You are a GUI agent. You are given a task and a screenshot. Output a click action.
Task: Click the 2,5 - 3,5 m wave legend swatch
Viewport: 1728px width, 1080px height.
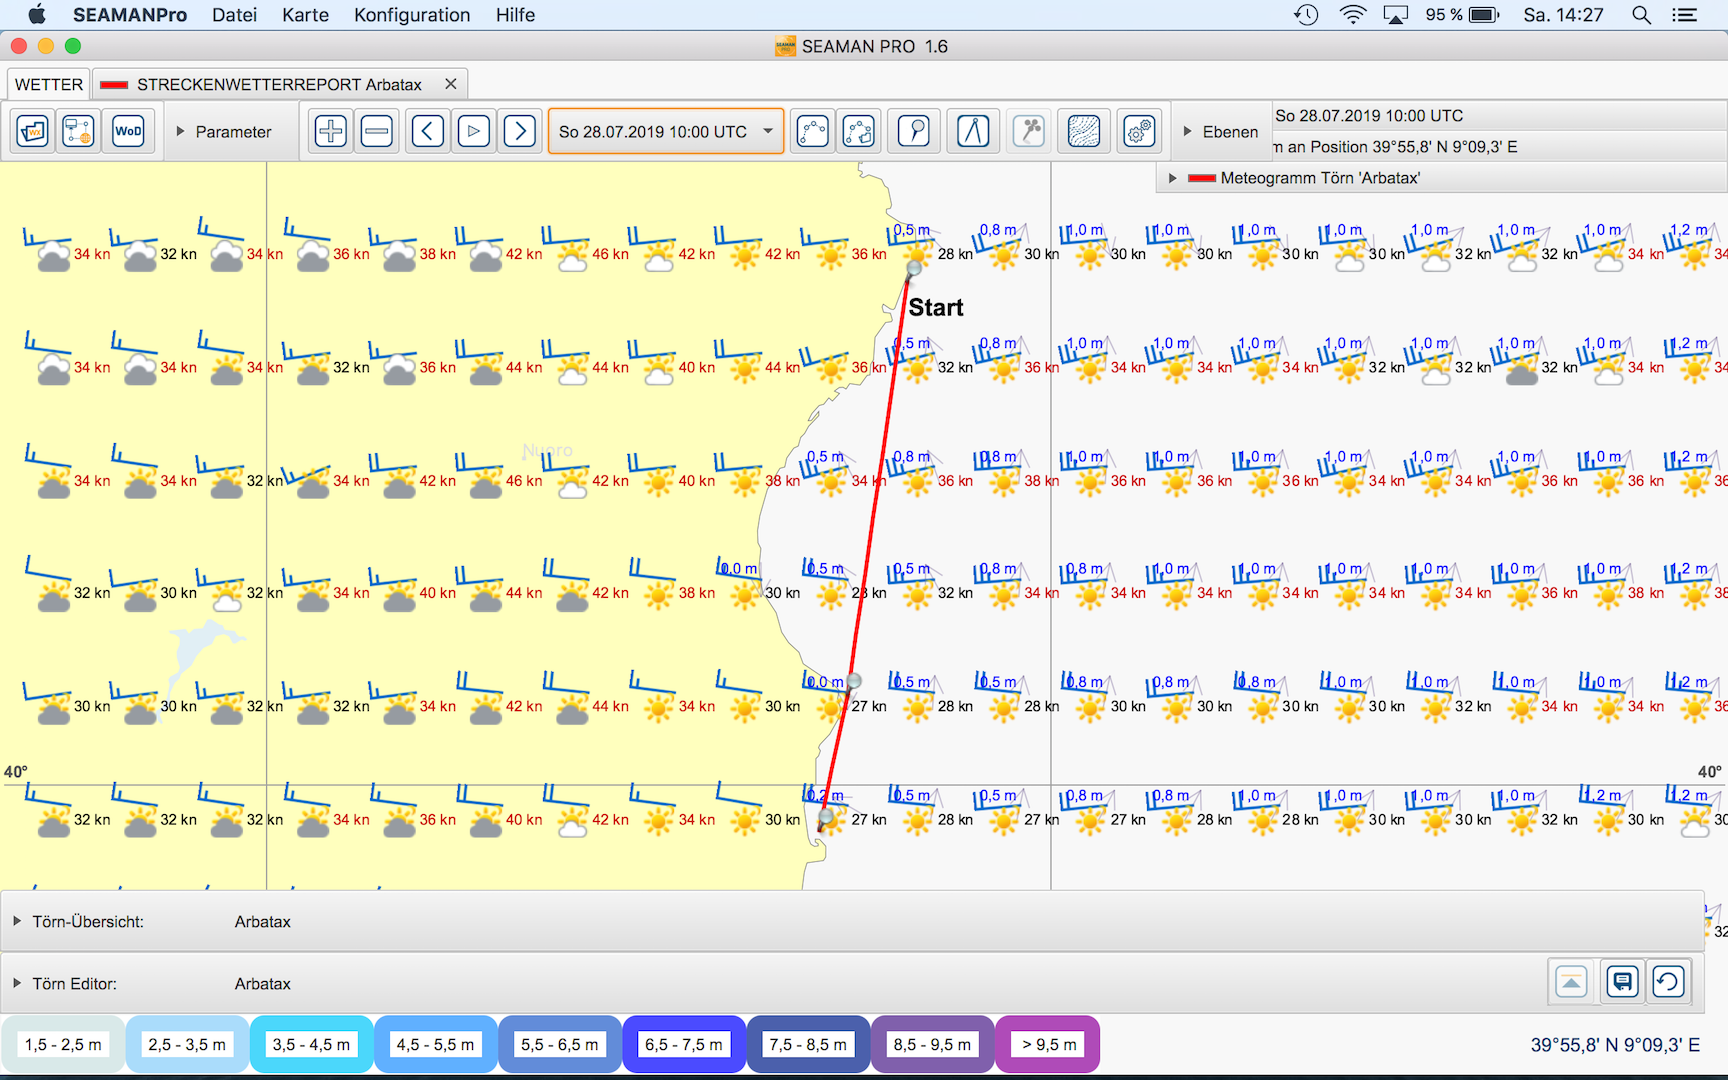[187, 1044]
